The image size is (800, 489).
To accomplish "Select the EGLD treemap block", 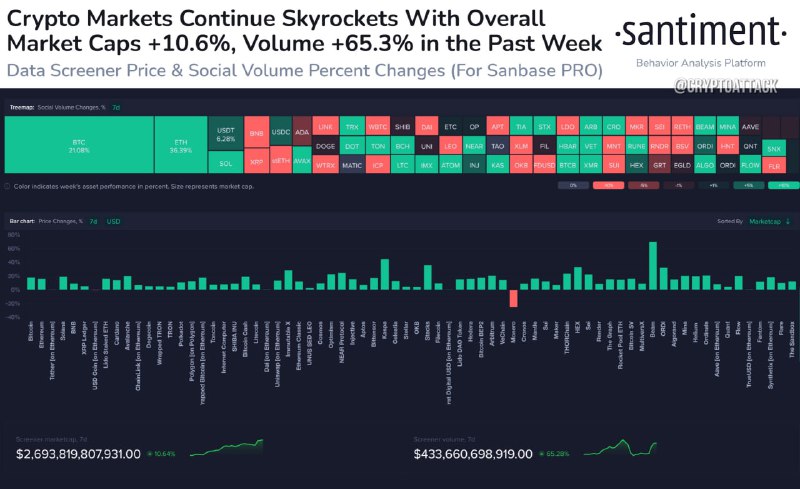I will [x=682, y=164].
